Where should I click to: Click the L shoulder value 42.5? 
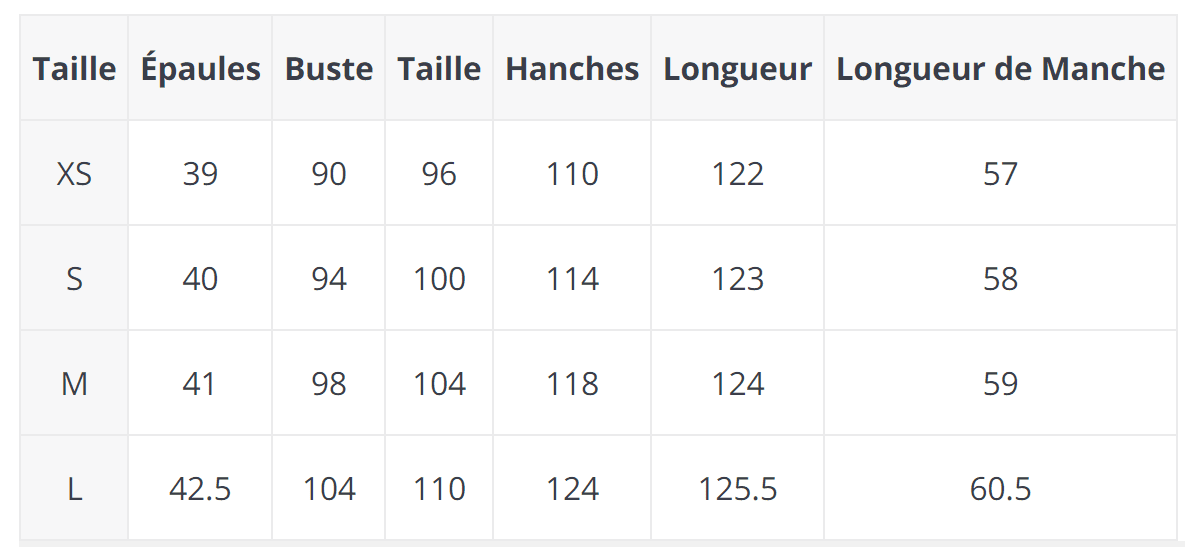point(200,489)
